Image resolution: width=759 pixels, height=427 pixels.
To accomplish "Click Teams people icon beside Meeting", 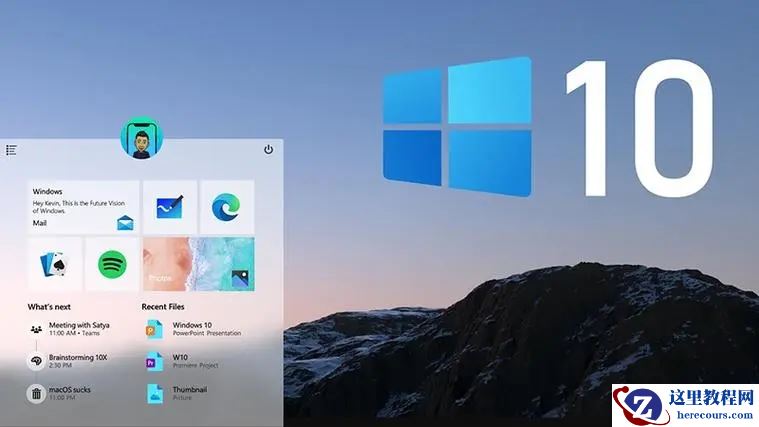I will click(x=36, y=329).
